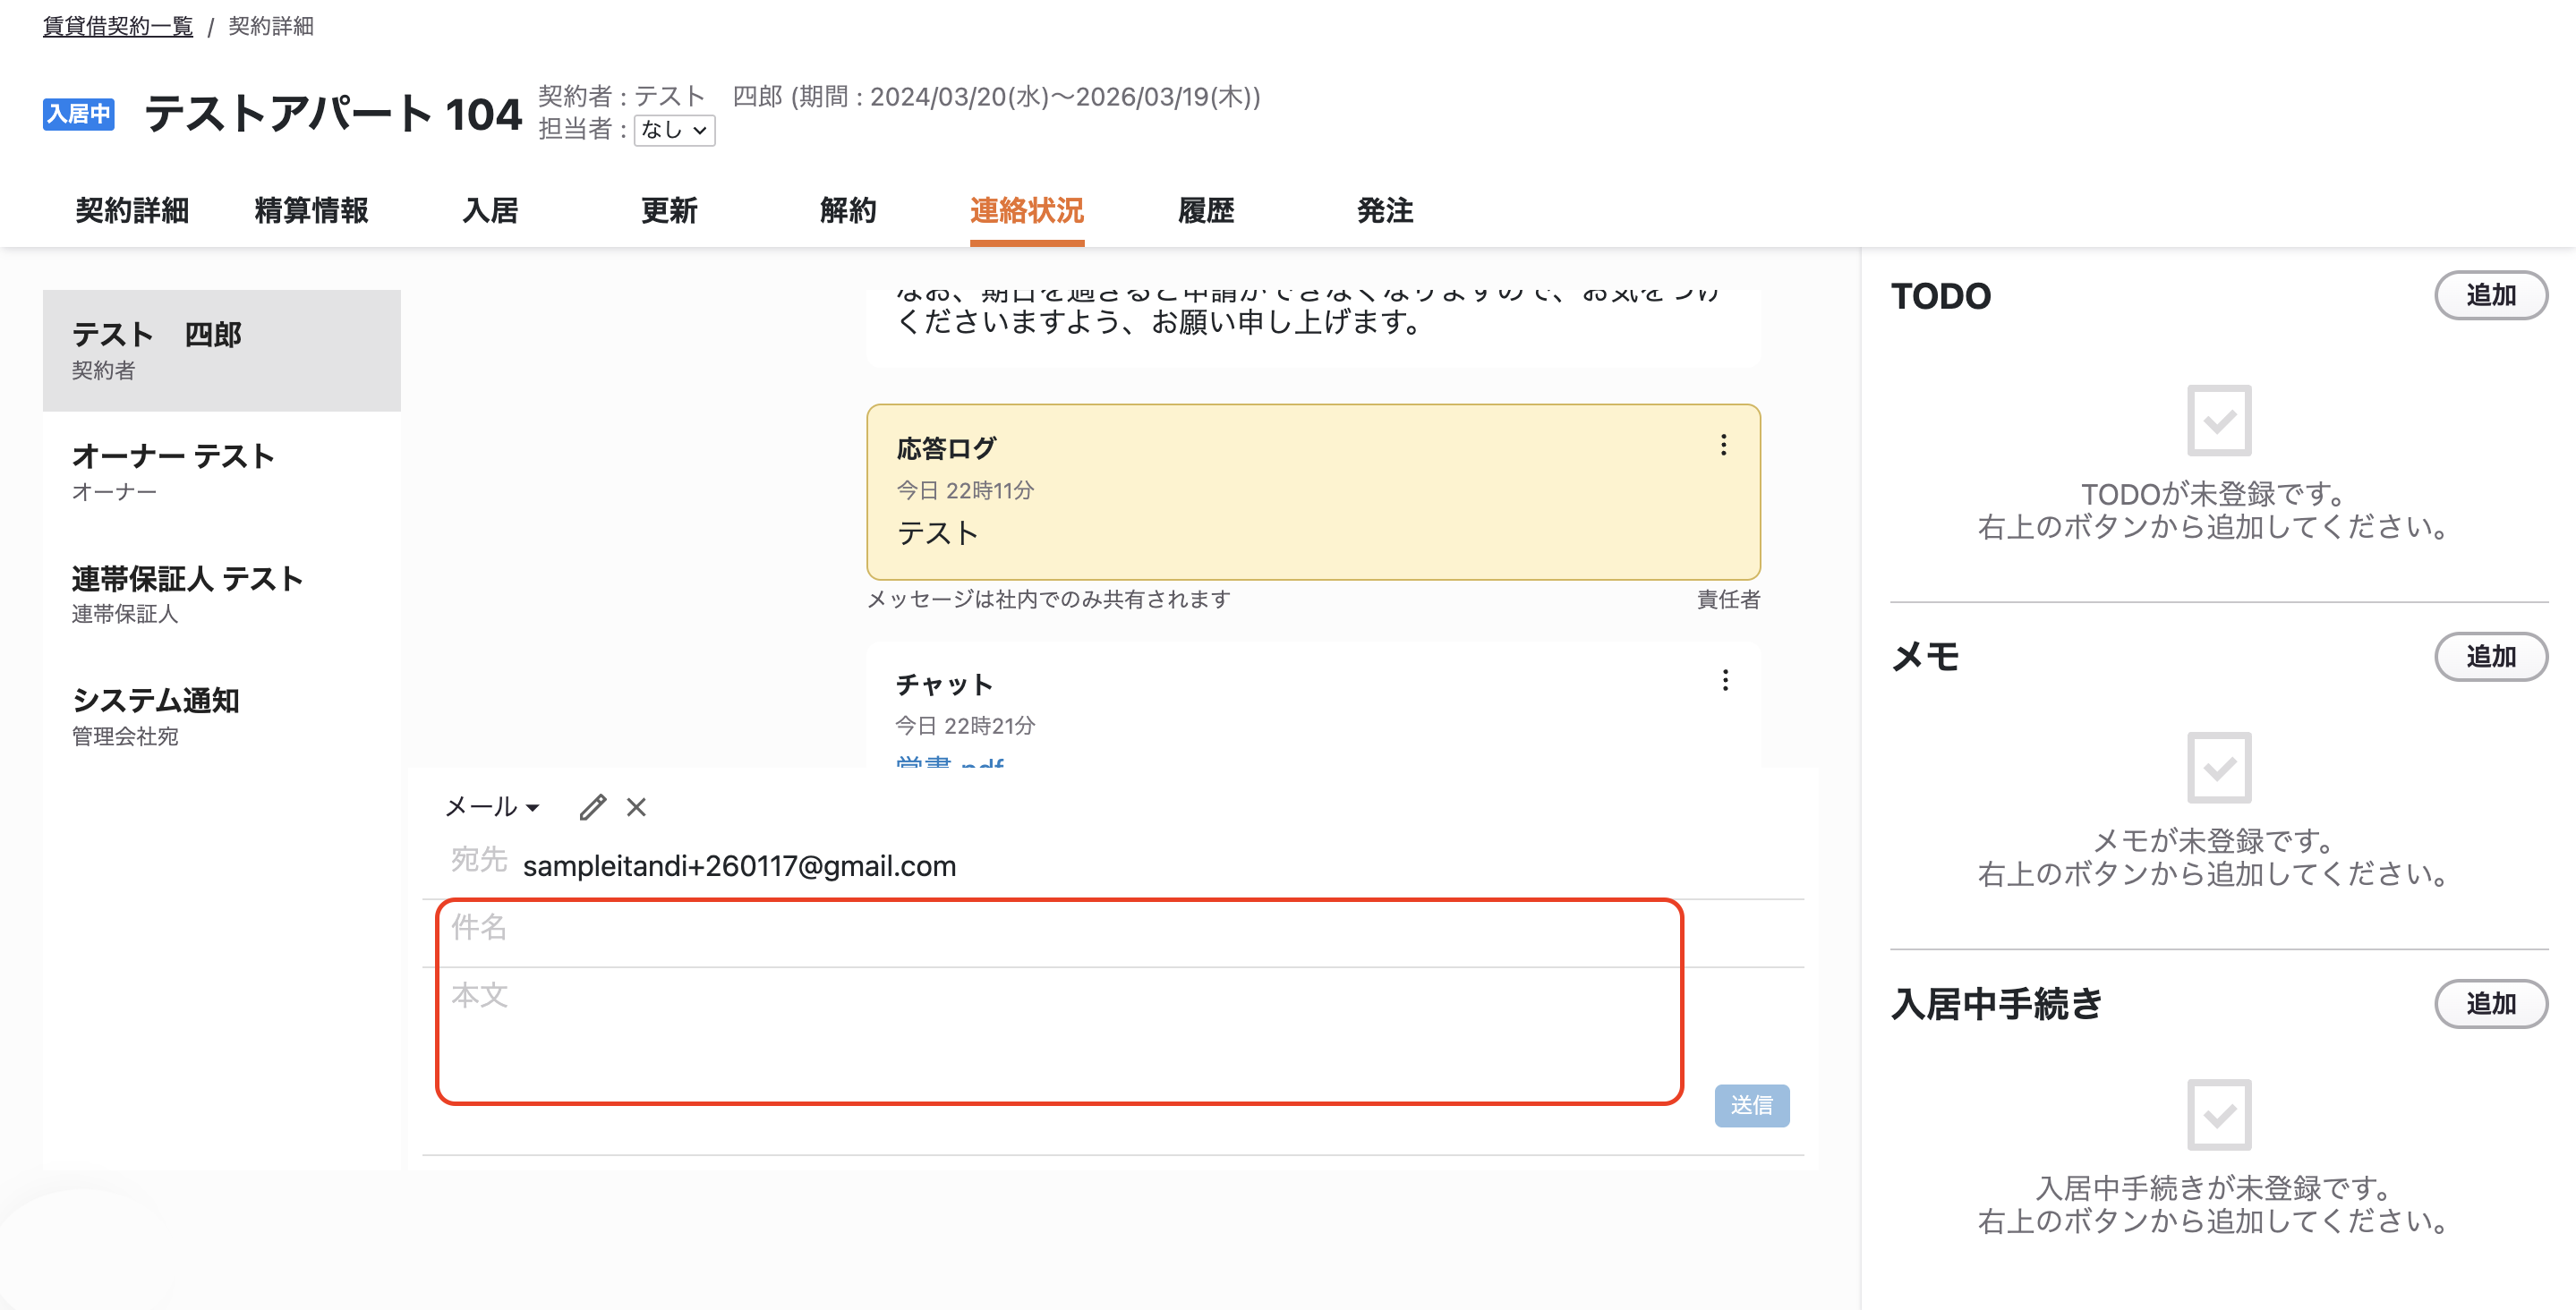Click the pencil edit icon beside メール
The image size is (2576, 1310).
point(593,807)
